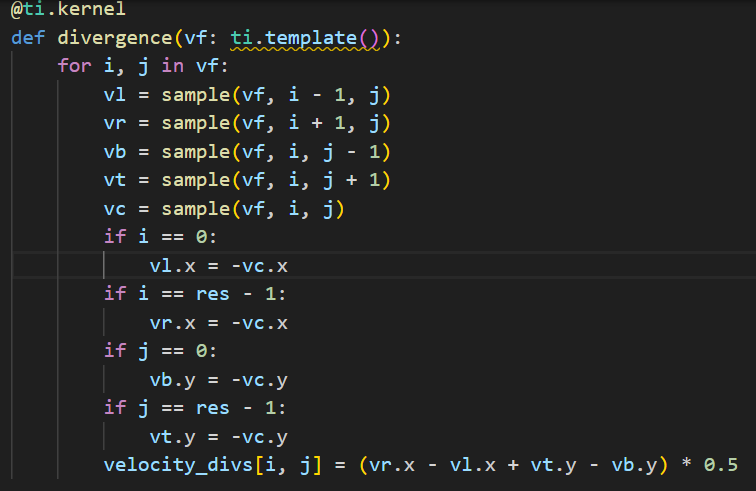Place cursor in 'vl.x = -vc.x' statement
The image size is (756, 491).
(218, 267)
